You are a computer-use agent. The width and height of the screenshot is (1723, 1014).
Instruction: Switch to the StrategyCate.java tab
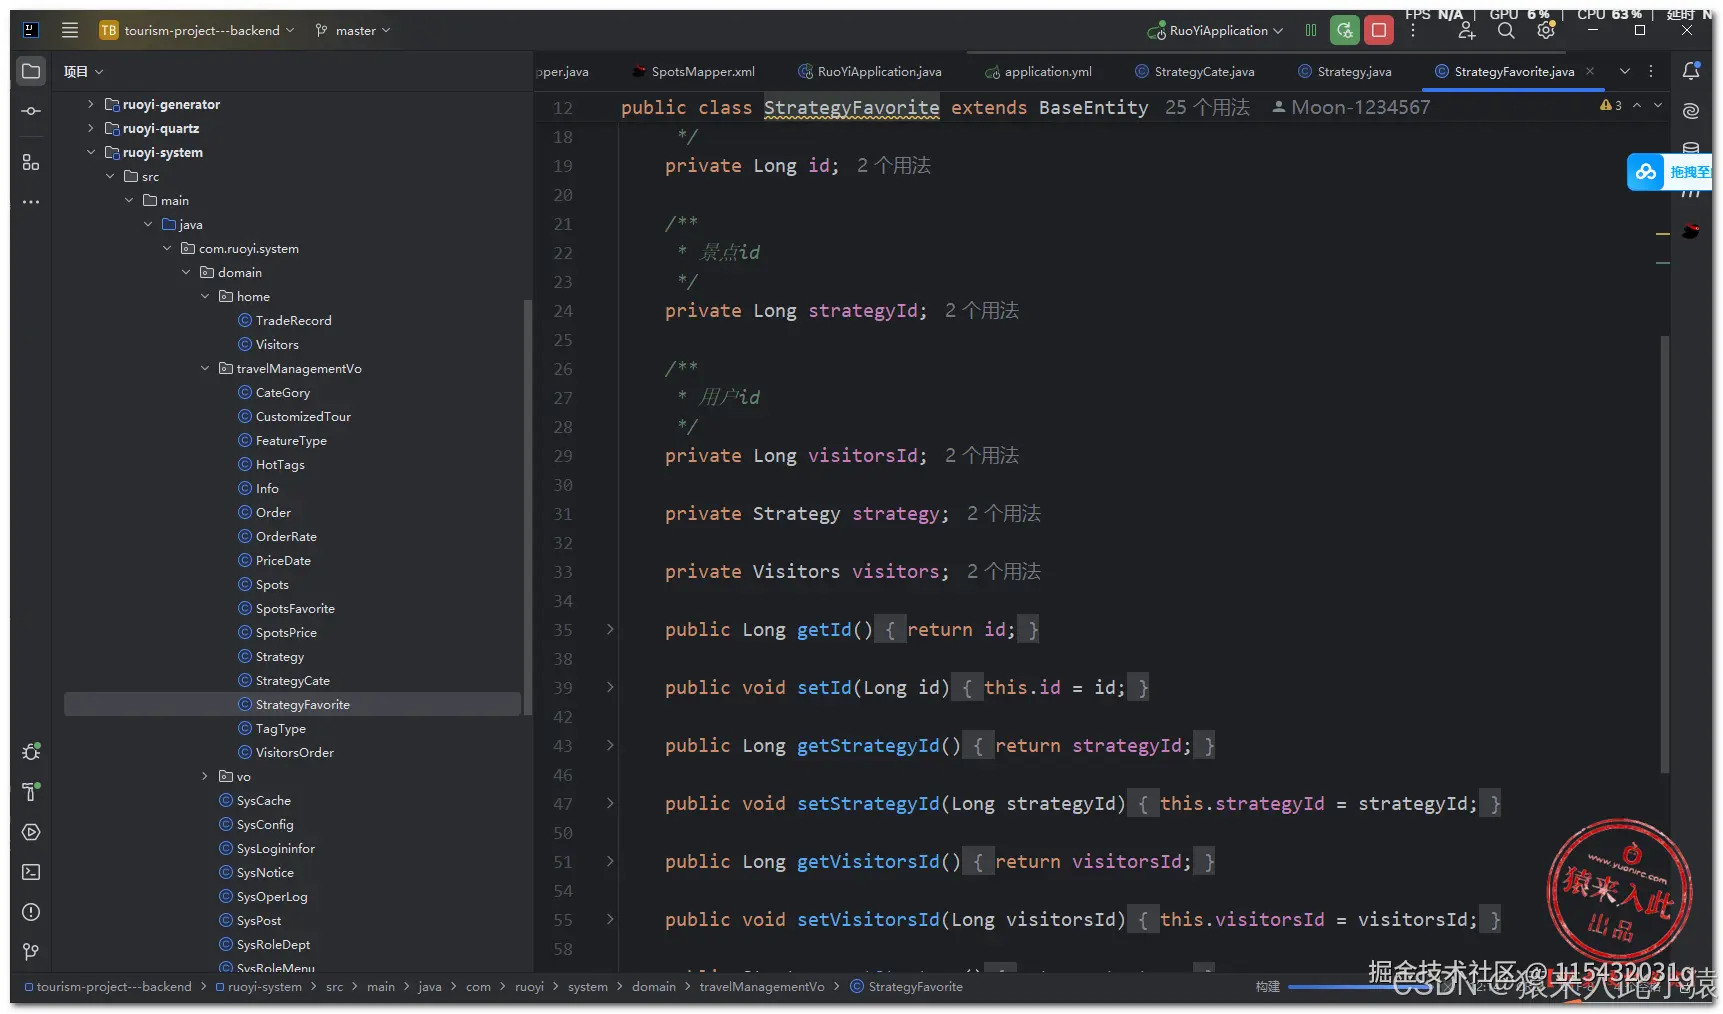[1194, 71]
